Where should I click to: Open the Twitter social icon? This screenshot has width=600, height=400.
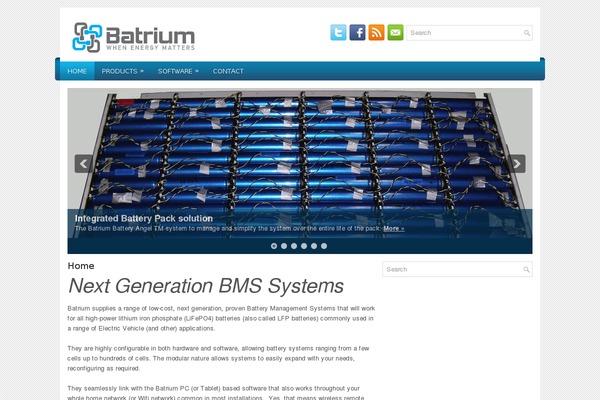coord(338,33)
